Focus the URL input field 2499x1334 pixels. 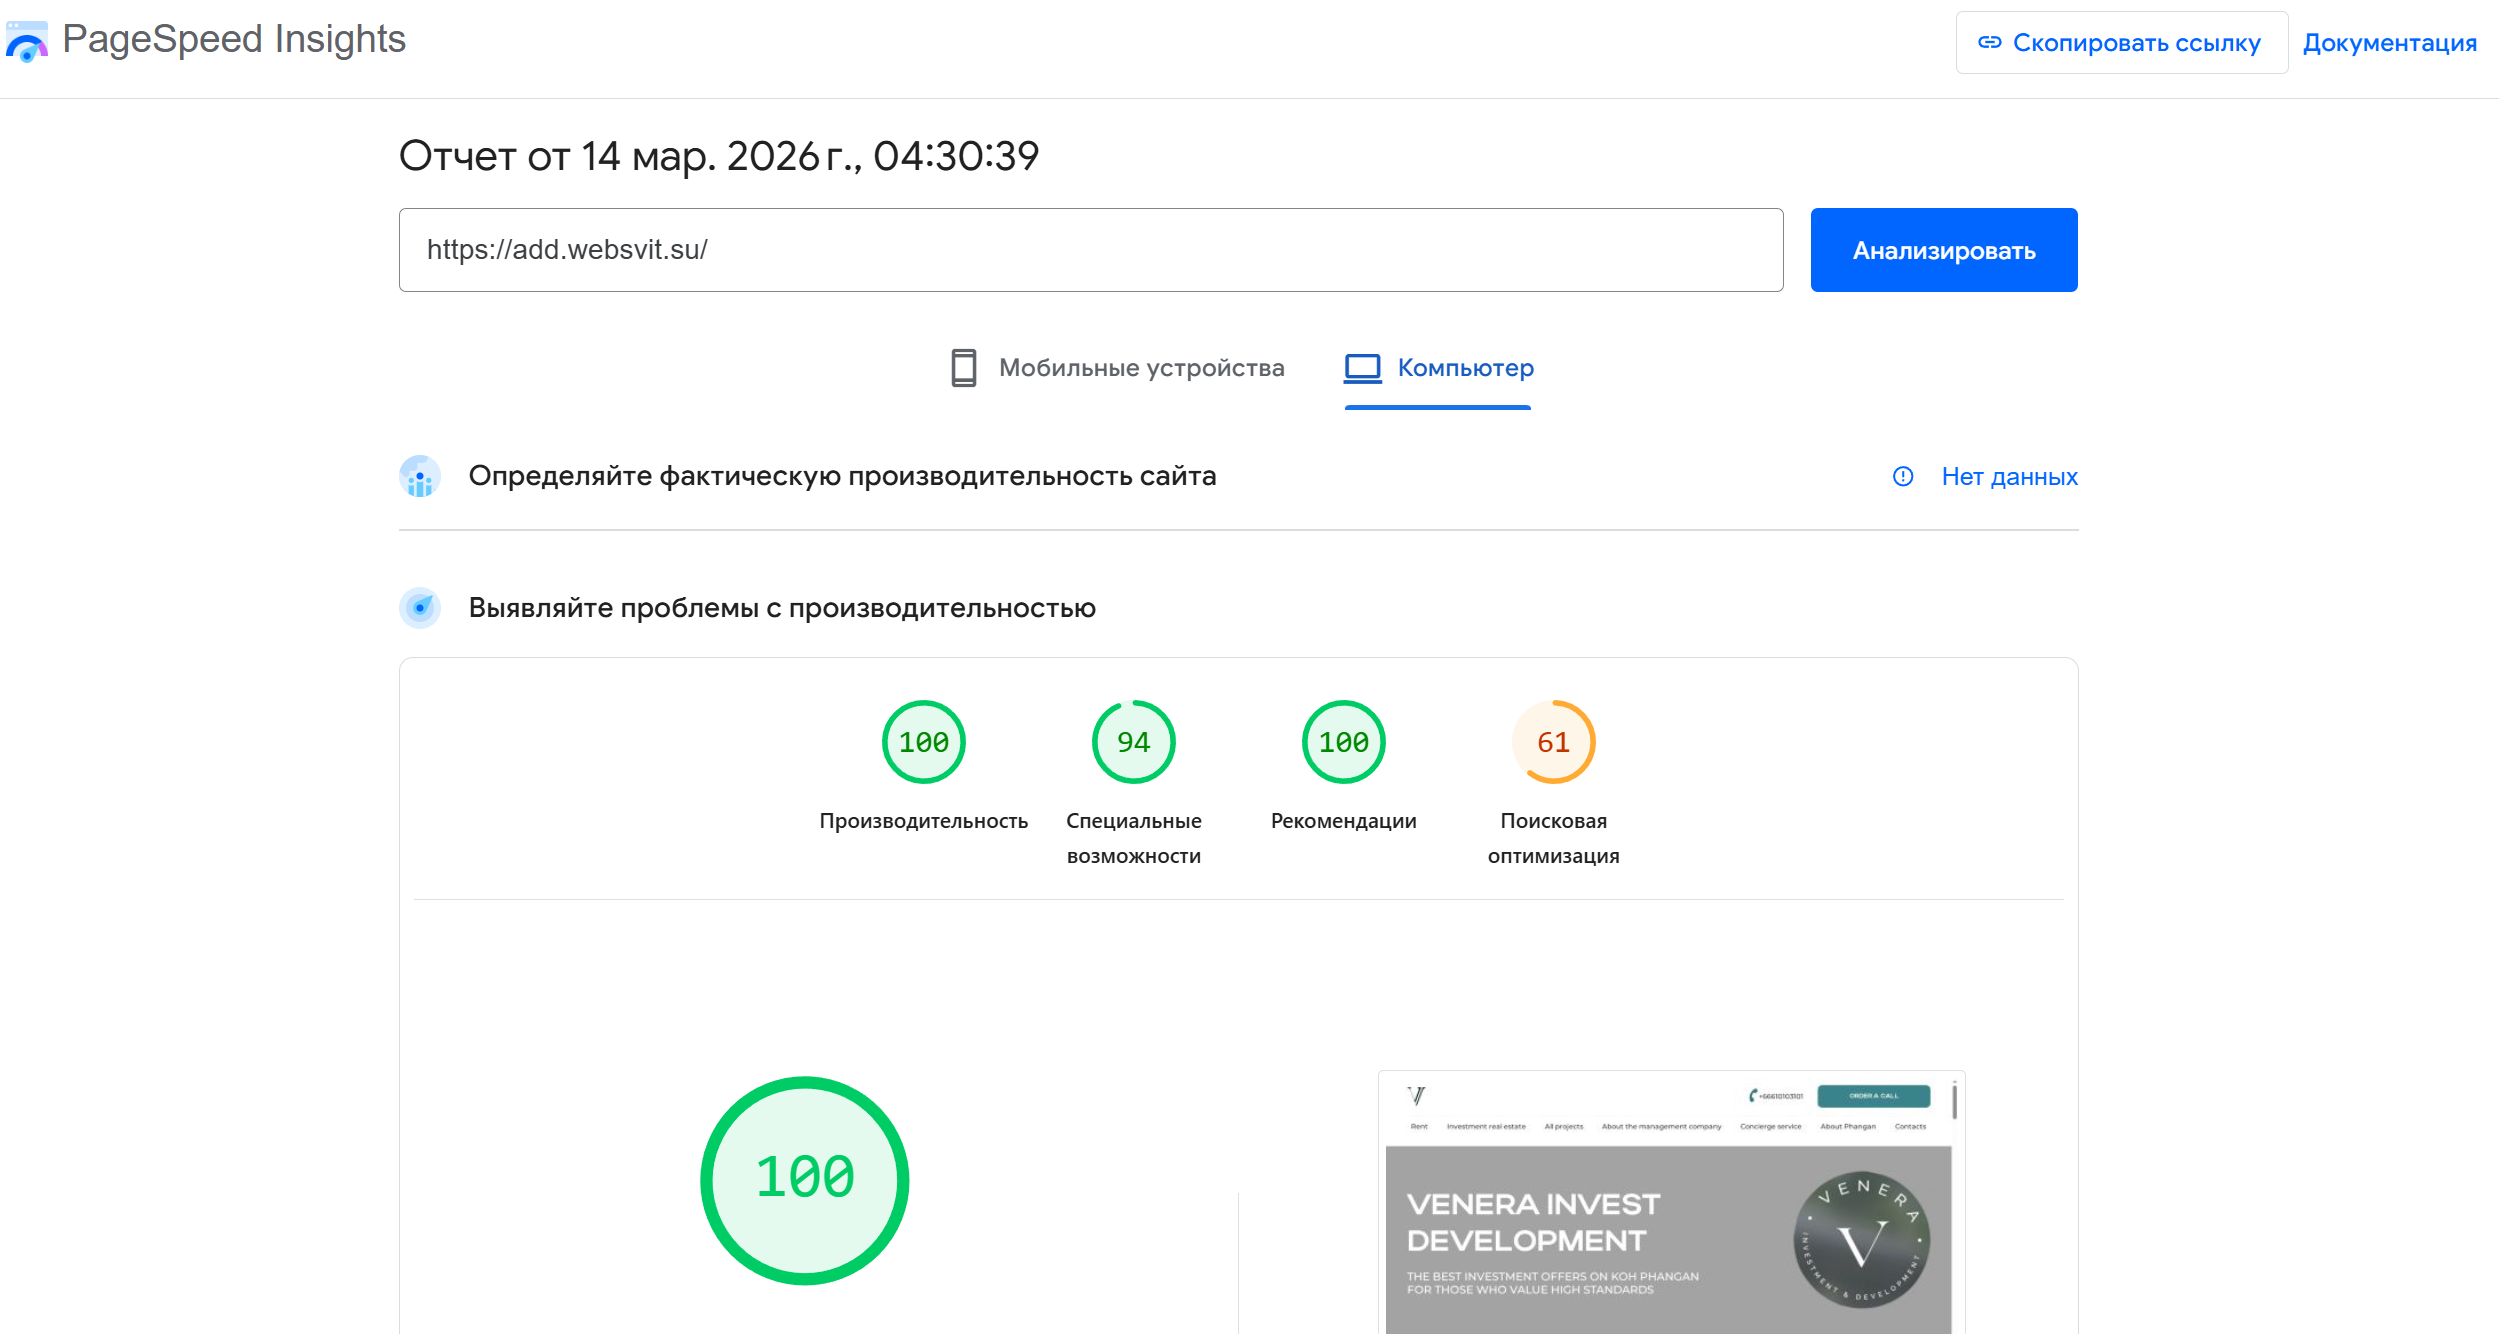tap(1090, 250)
